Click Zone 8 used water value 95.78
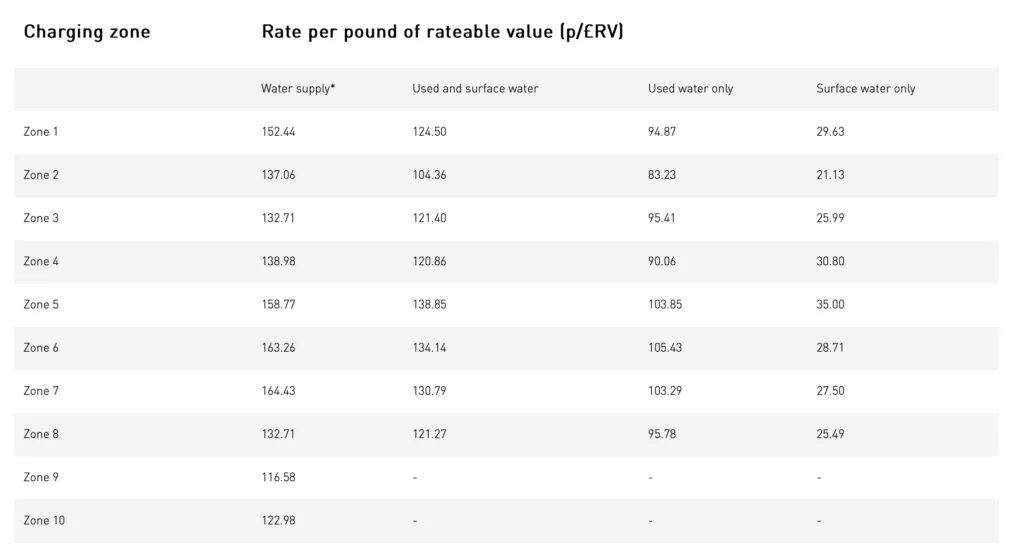Screen dimensions: 1024x558 coord(662,433)
